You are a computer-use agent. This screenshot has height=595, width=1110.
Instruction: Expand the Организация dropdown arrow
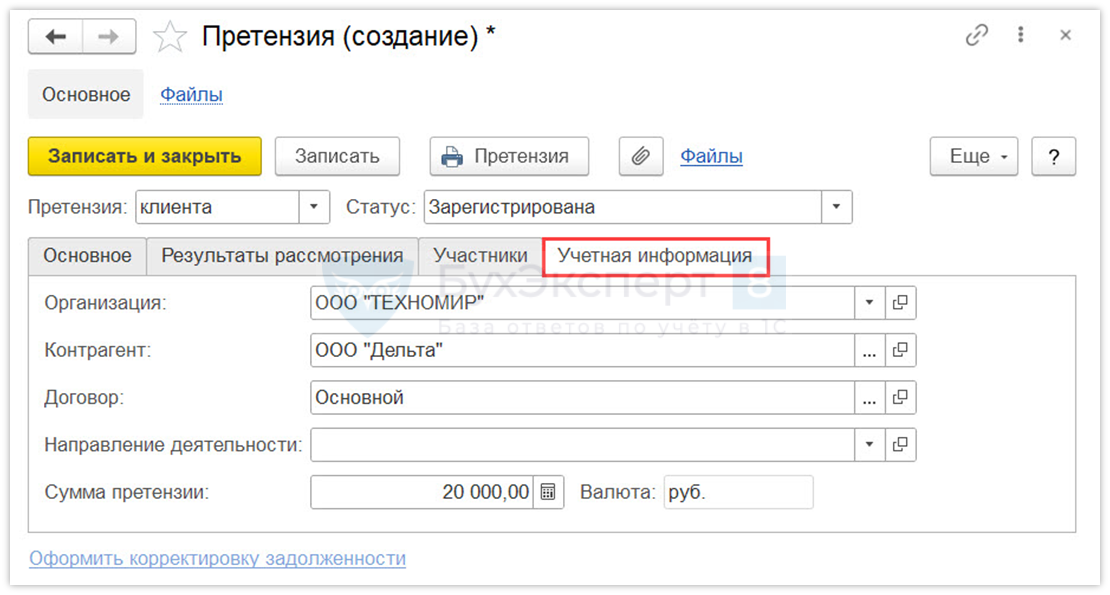pos(869,302)
